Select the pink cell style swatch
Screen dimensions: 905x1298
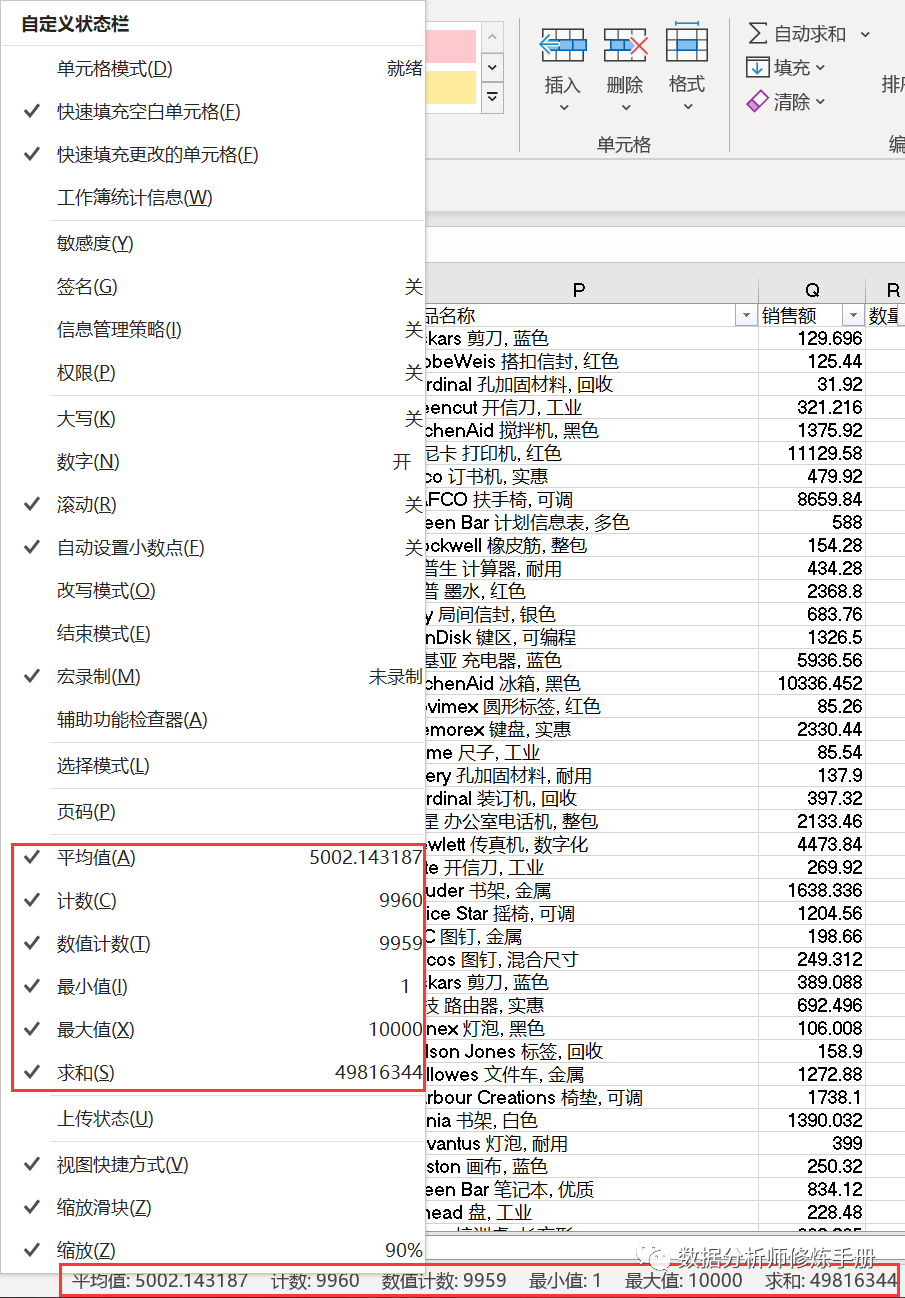coord(453,46)
